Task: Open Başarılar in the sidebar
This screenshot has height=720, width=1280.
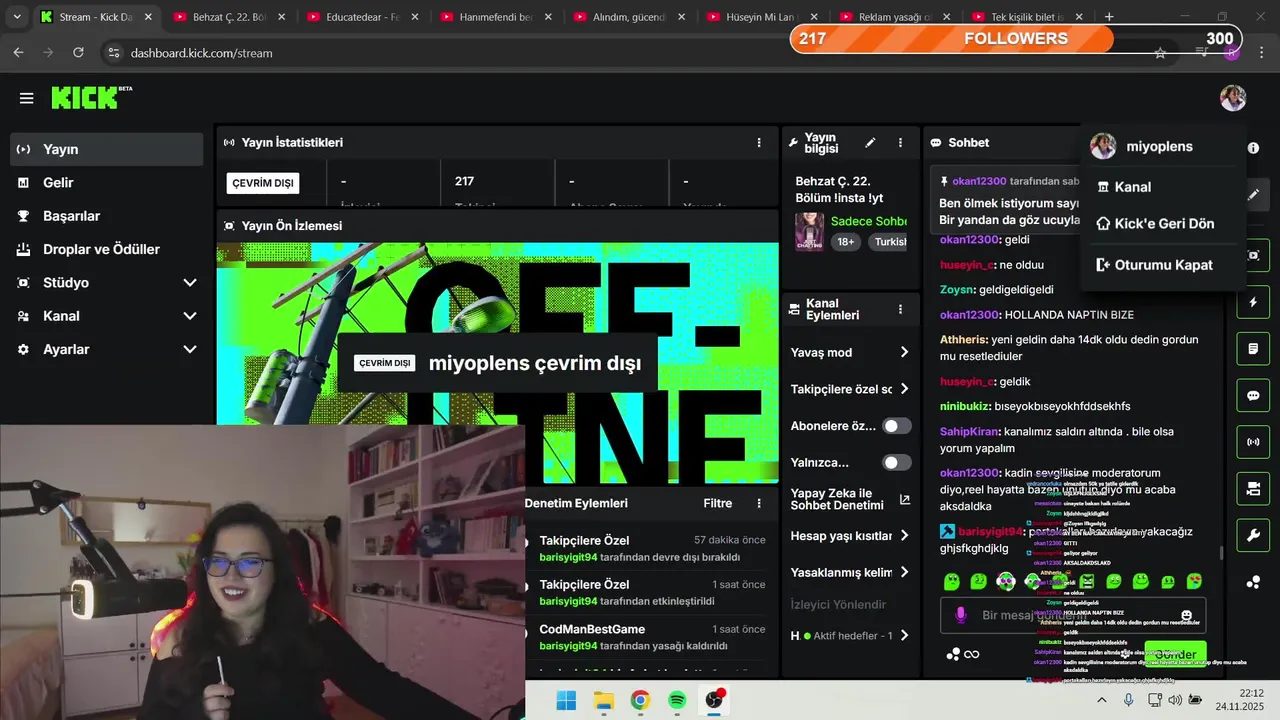Action: point(106,216)
